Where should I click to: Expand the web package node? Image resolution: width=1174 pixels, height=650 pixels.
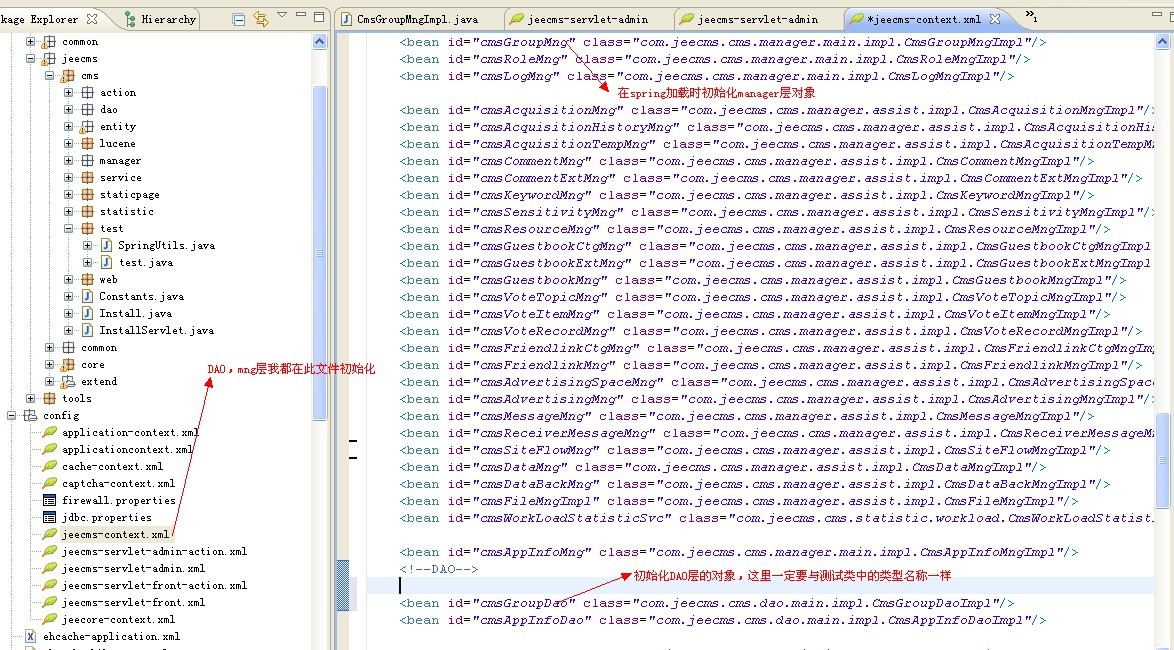tap(68, 279)
